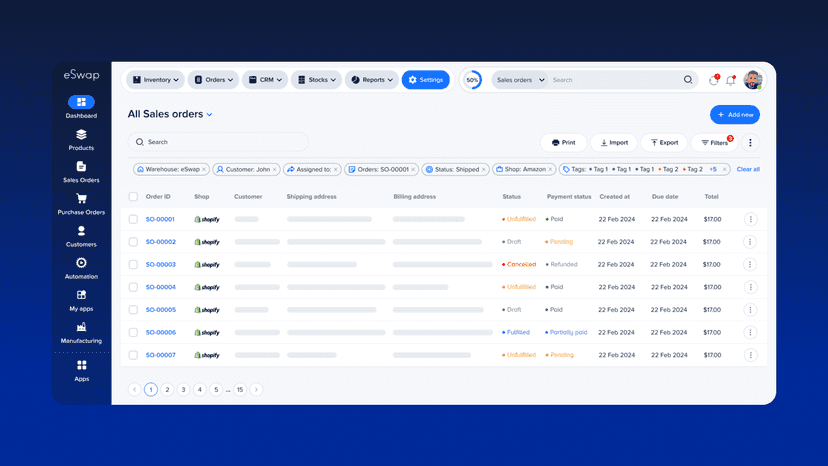
Task: Expand the Stocks menu
Action: coord(316,80)
